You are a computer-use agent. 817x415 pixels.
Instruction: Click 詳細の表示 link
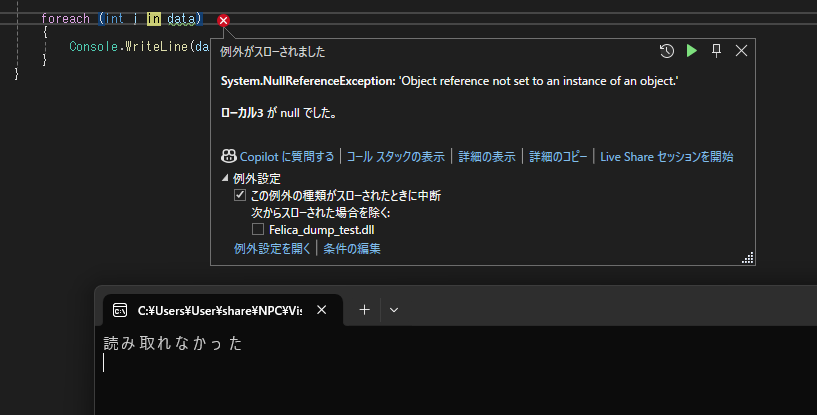(x=487, y=156)
